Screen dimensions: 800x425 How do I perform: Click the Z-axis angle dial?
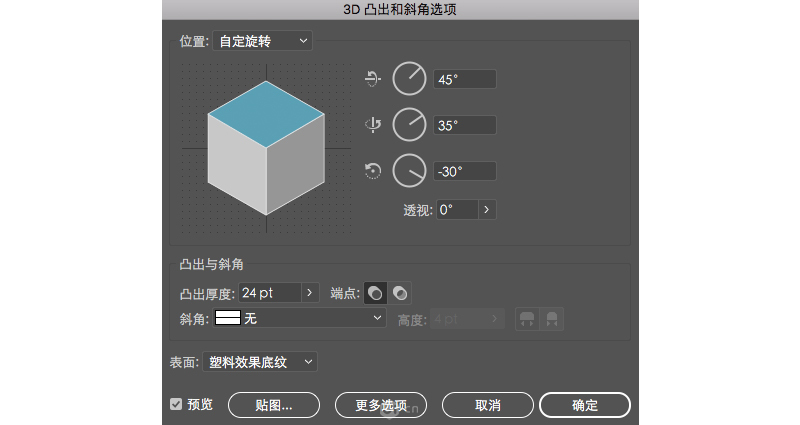tap(409, 171)
